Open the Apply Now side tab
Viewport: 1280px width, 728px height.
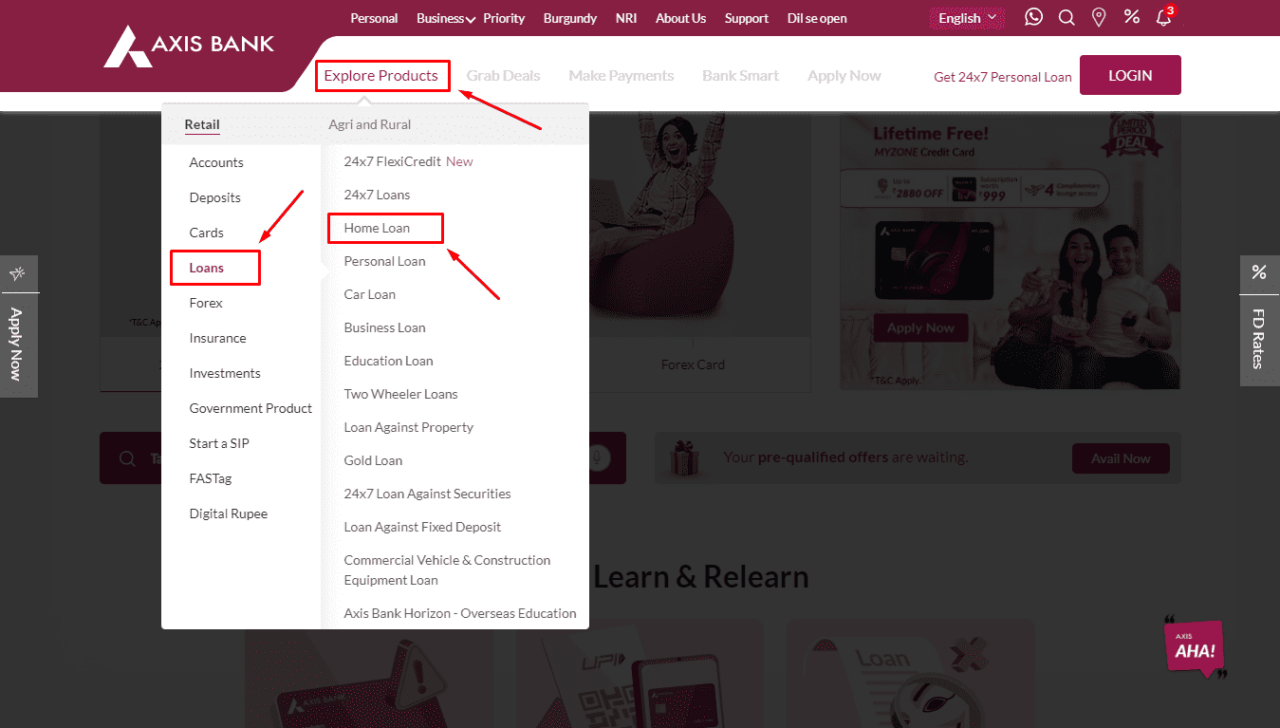point(17,344)
